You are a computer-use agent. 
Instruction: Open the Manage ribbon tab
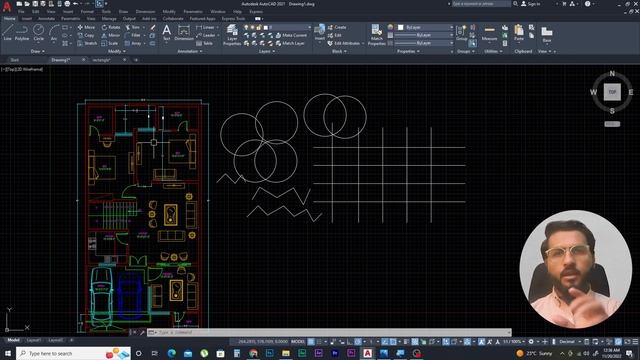point(109,19)
